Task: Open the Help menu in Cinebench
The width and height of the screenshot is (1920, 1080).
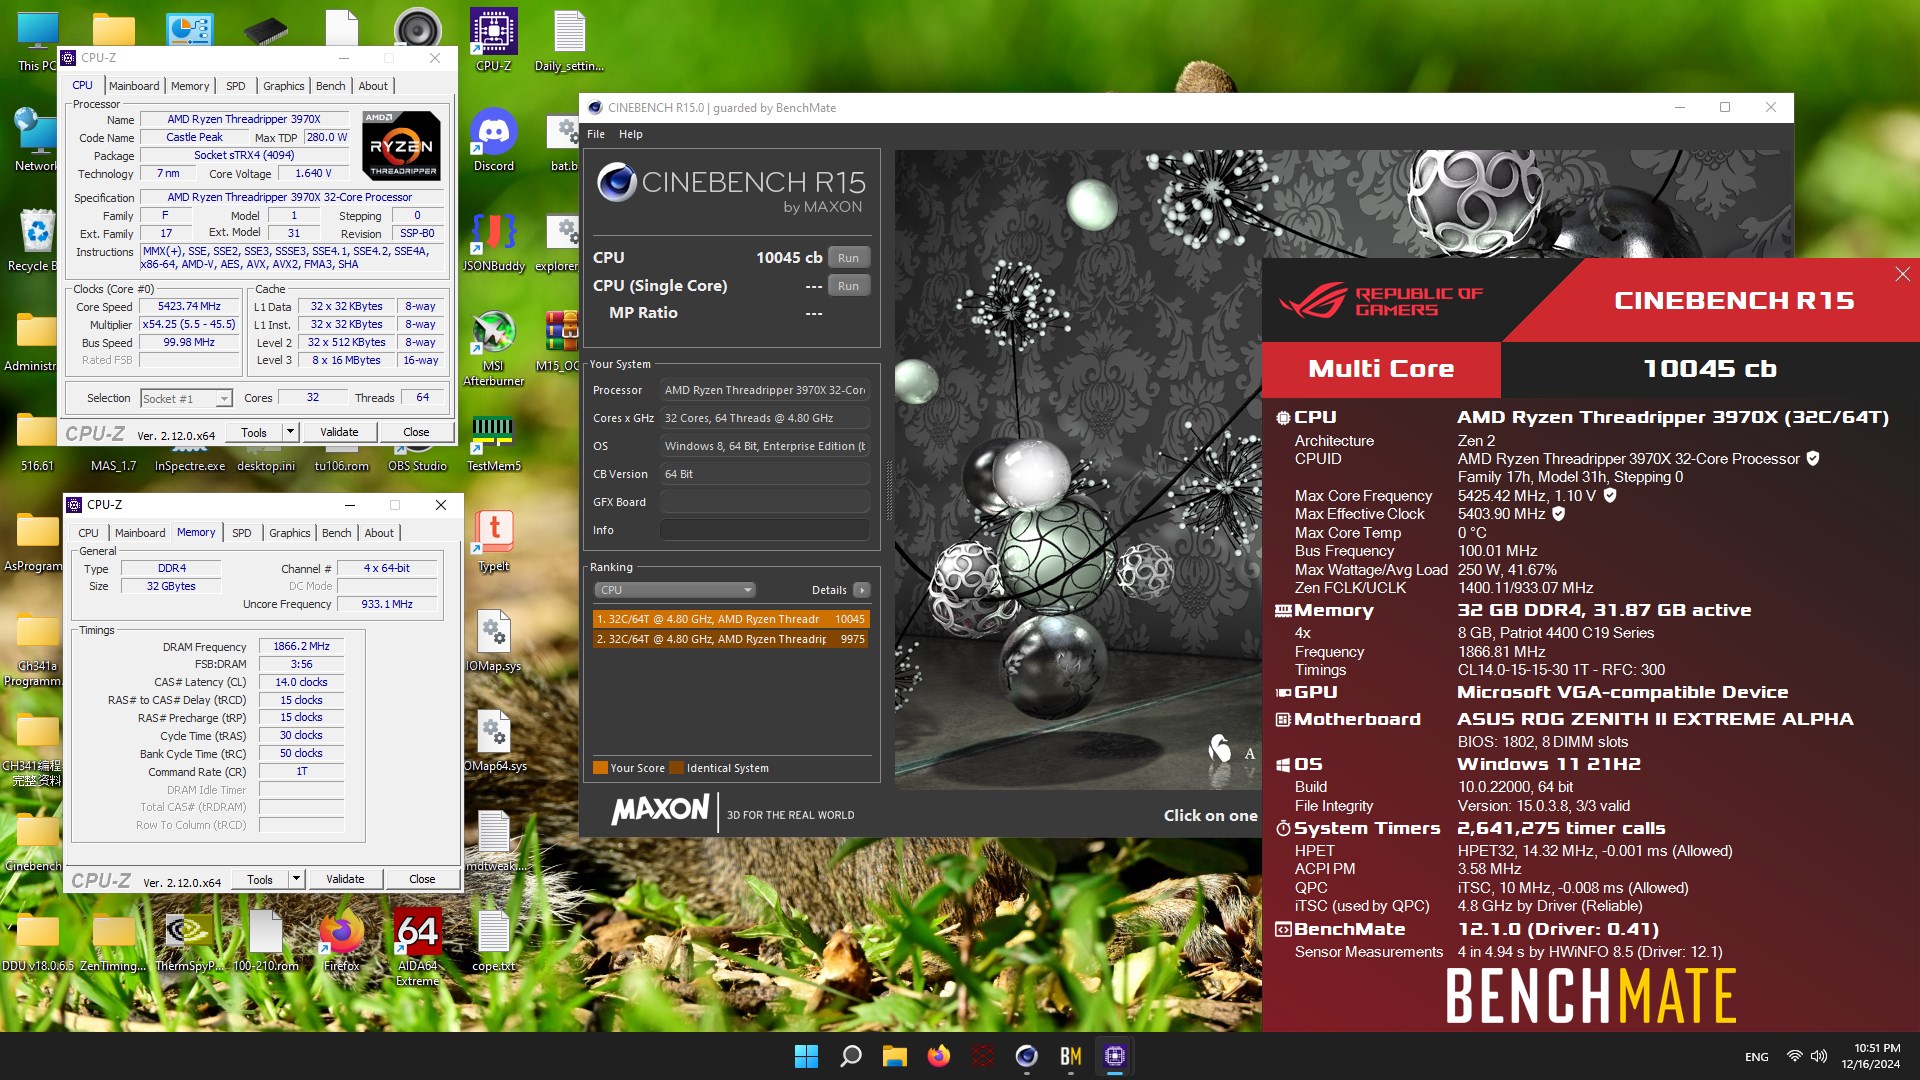Action: pos(630,134)
